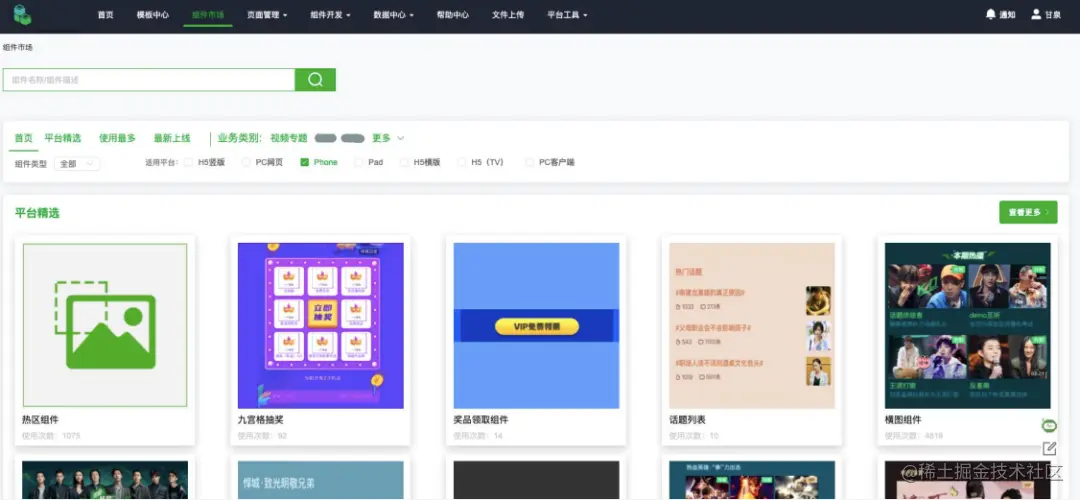Select the 首页 filter tab beside 平台精选

tap(23, 138)
